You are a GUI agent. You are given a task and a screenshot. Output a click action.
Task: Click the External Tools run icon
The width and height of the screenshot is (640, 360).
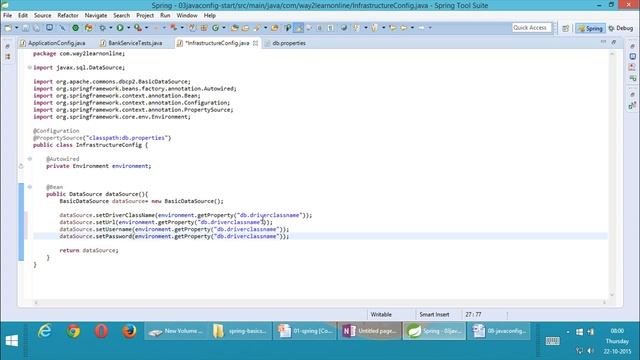click(138, 28)
